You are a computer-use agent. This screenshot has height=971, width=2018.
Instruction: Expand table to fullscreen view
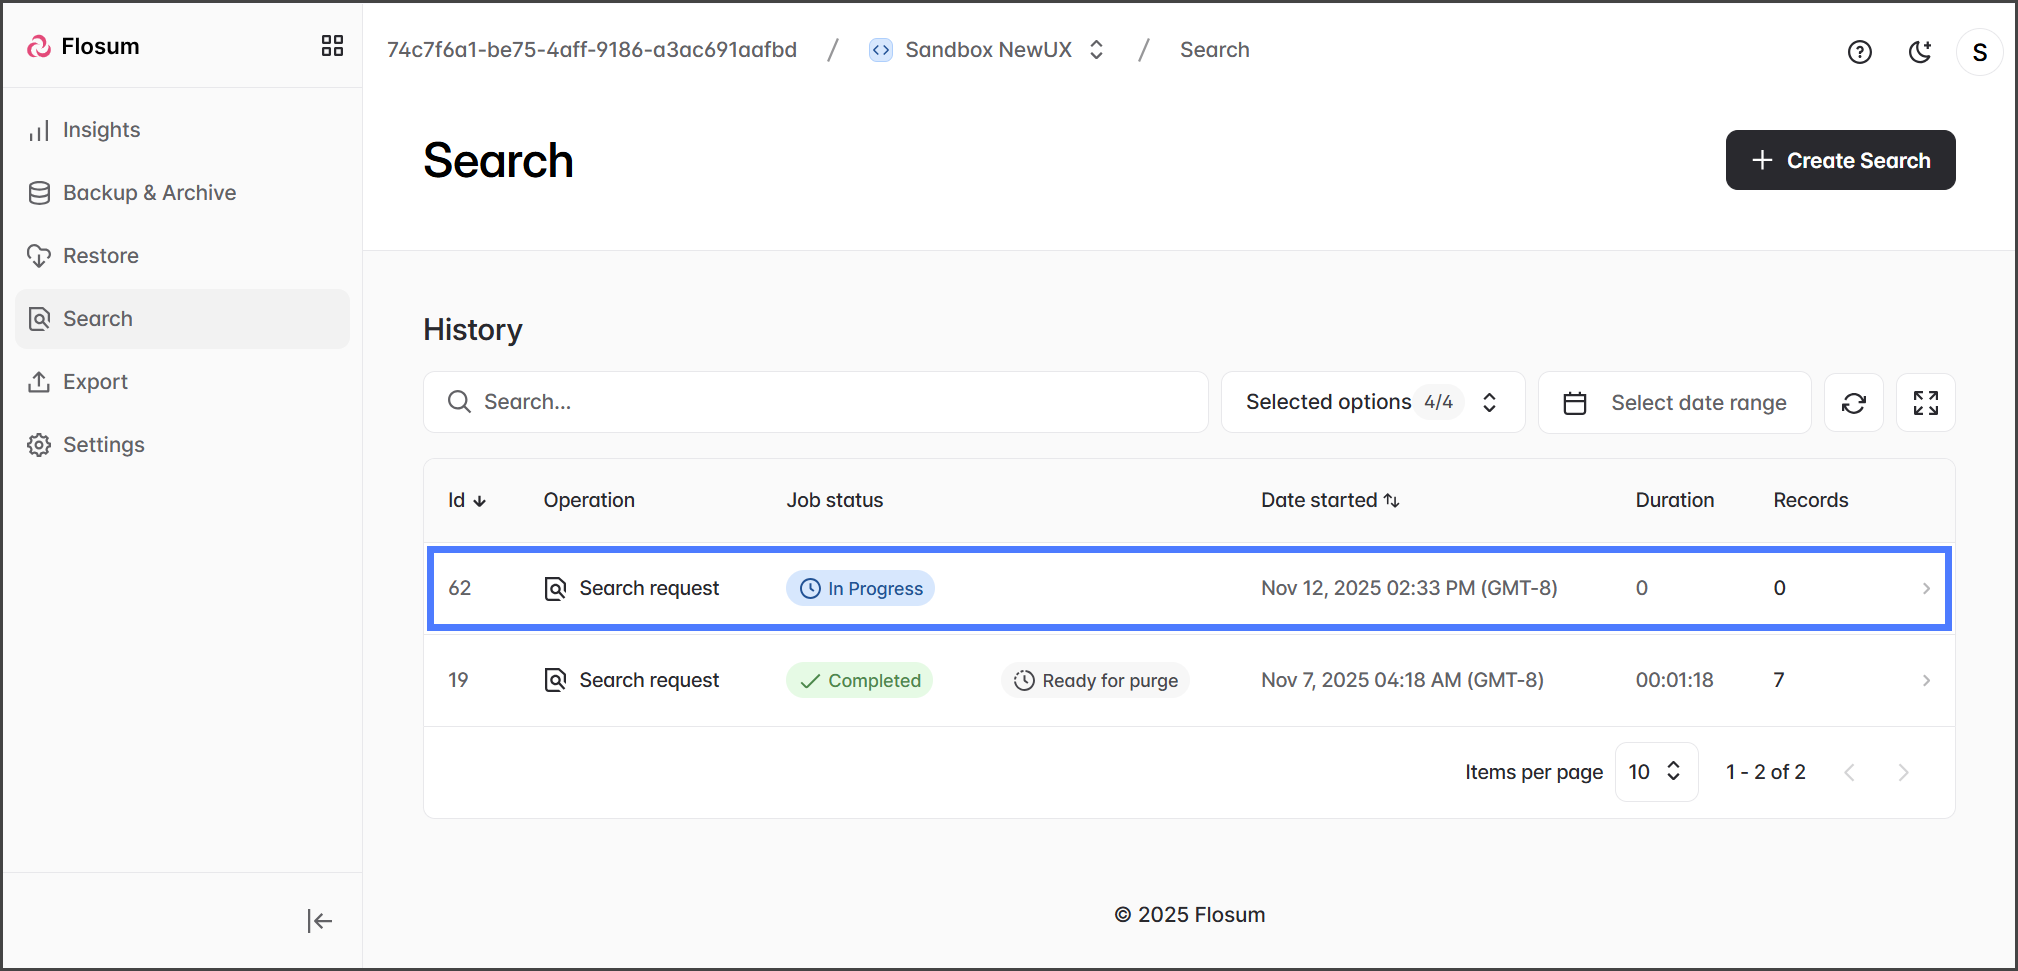pos(1925,403)
